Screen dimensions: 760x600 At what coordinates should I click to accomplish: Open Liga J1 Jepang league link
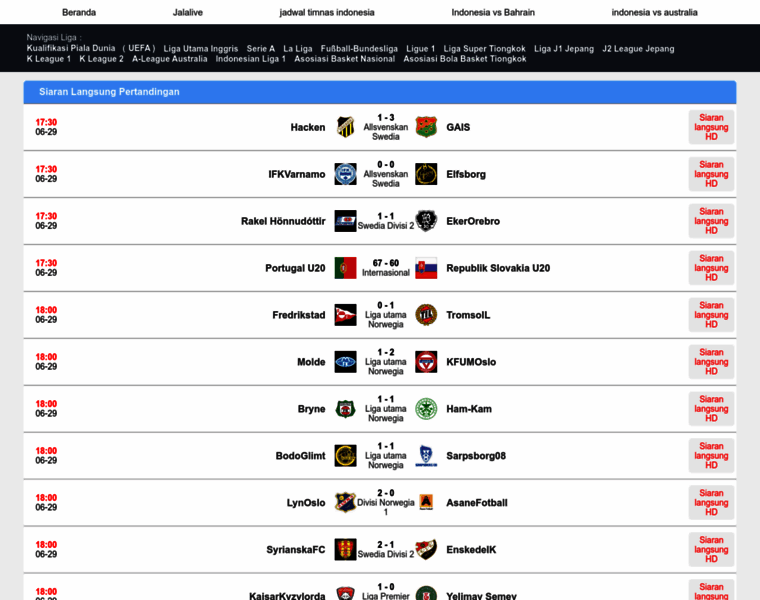tap(564, 48)
